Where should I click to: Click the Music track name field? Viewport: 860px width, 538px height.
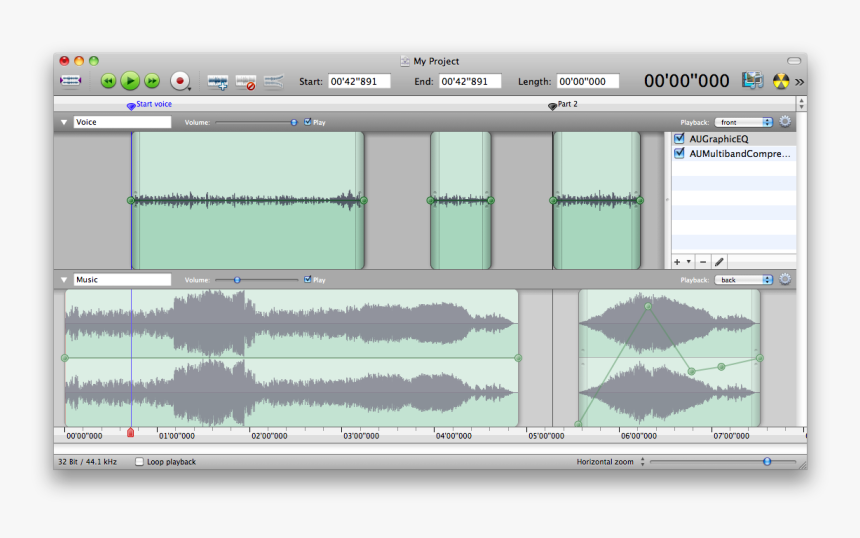click(x=122, y=280)
